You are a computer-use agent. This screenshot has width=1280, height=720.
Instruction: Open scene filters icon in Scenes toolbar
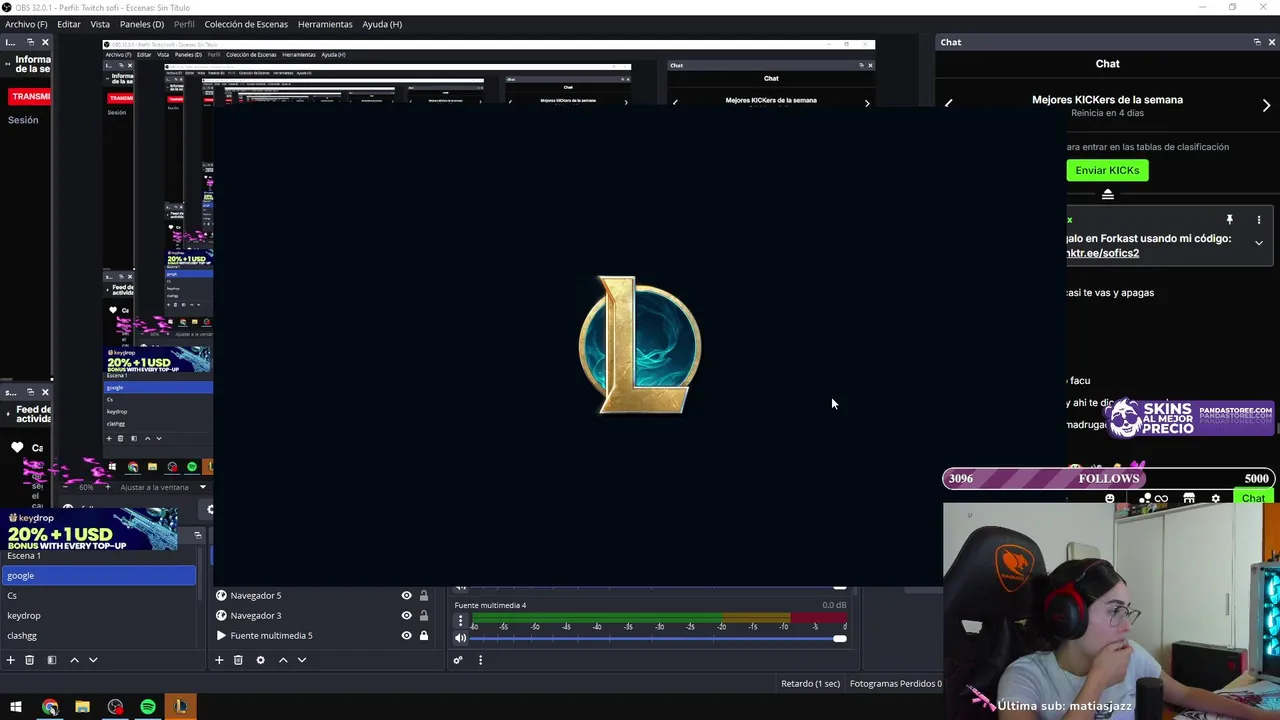tap(51, 660)
